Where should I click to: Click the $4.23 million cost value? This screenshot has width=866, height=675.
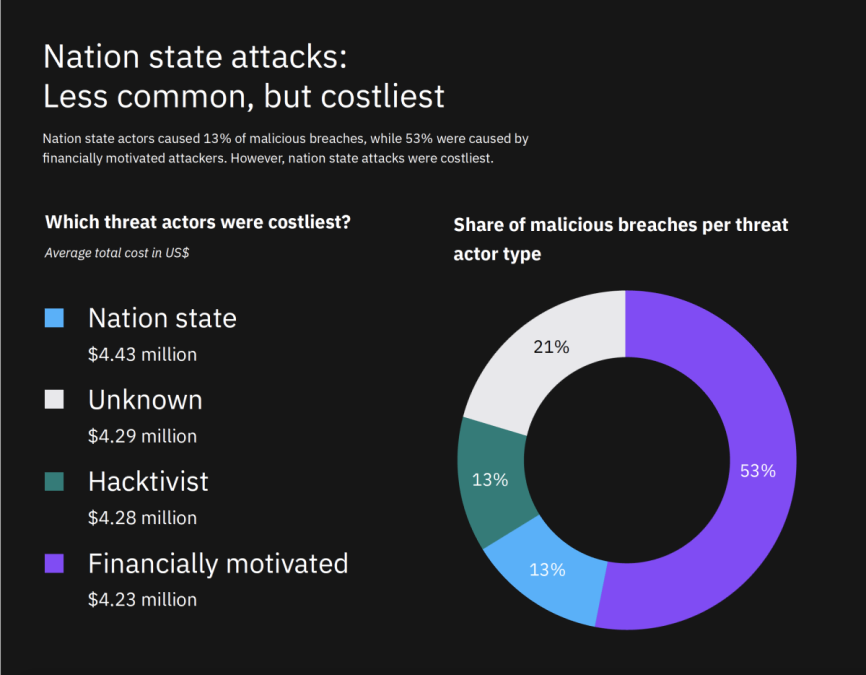[142, 599]
